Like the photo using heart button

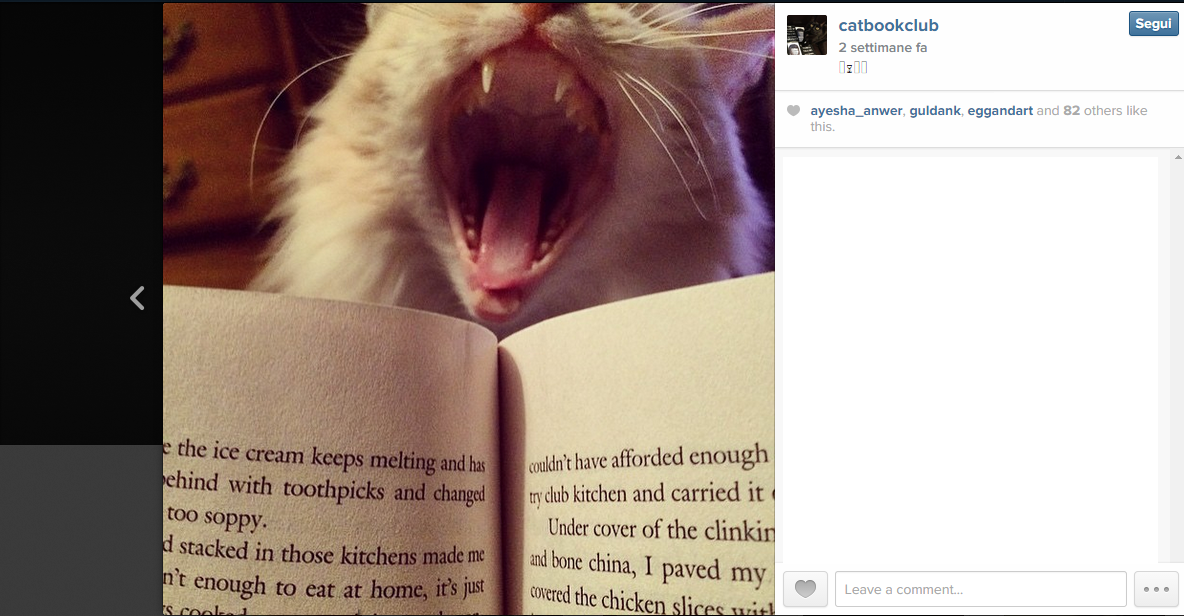(x=805, y=589)
